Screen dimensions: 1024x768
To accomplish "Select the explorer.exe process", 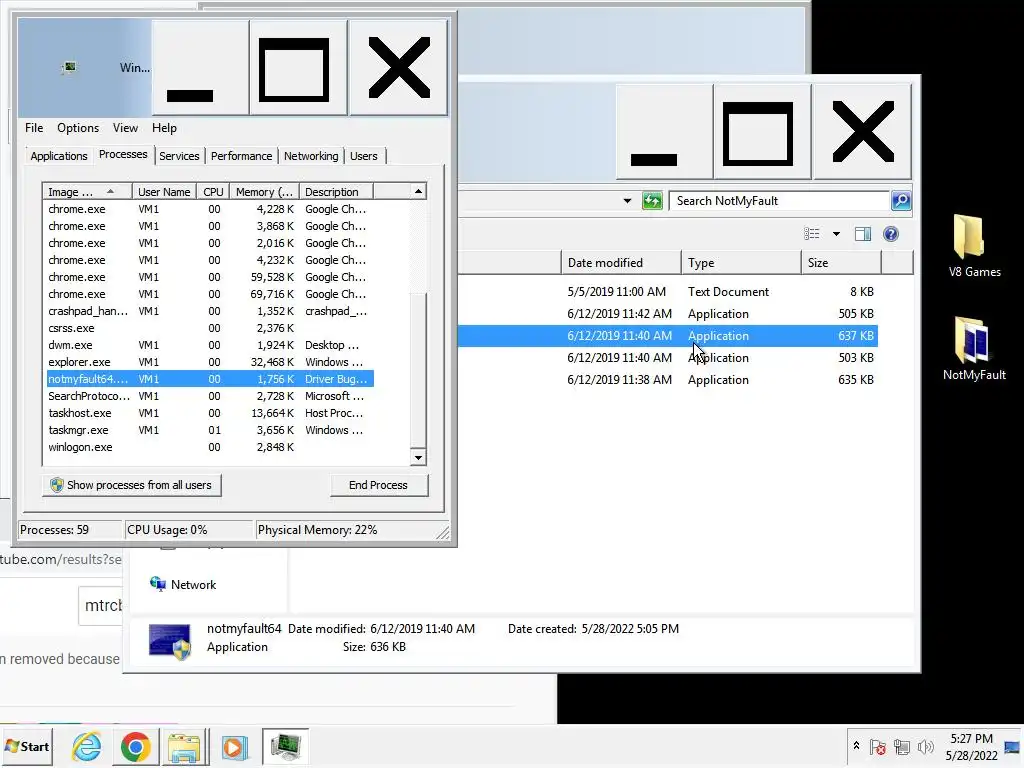I will point(210,362).
